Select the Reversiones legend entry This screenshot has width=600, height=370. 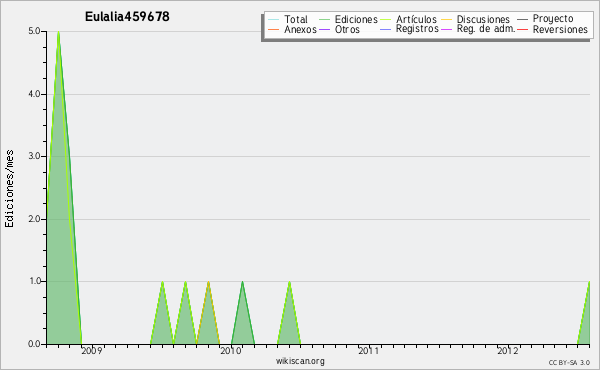[553, 29]
